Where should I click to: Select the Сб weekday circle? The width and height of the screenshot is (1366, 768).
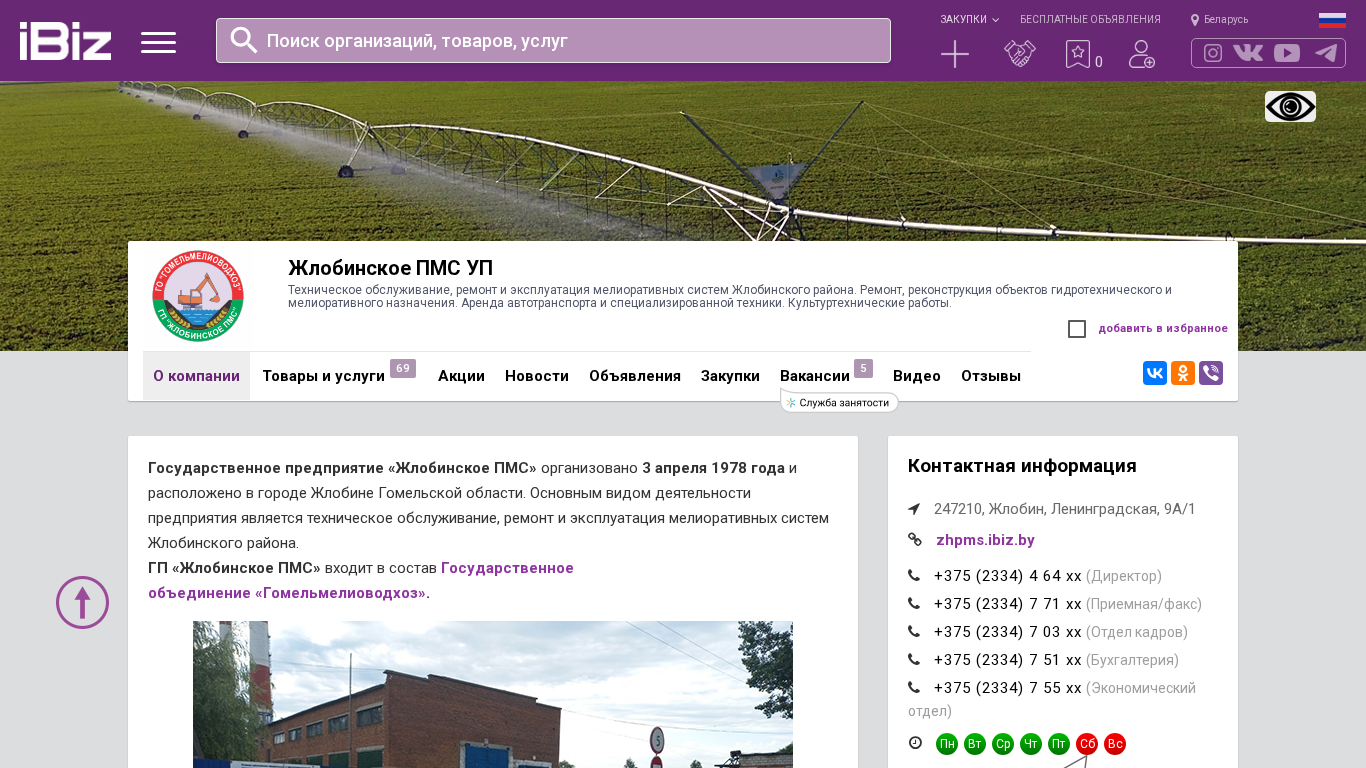click(x=1087, y=744)
